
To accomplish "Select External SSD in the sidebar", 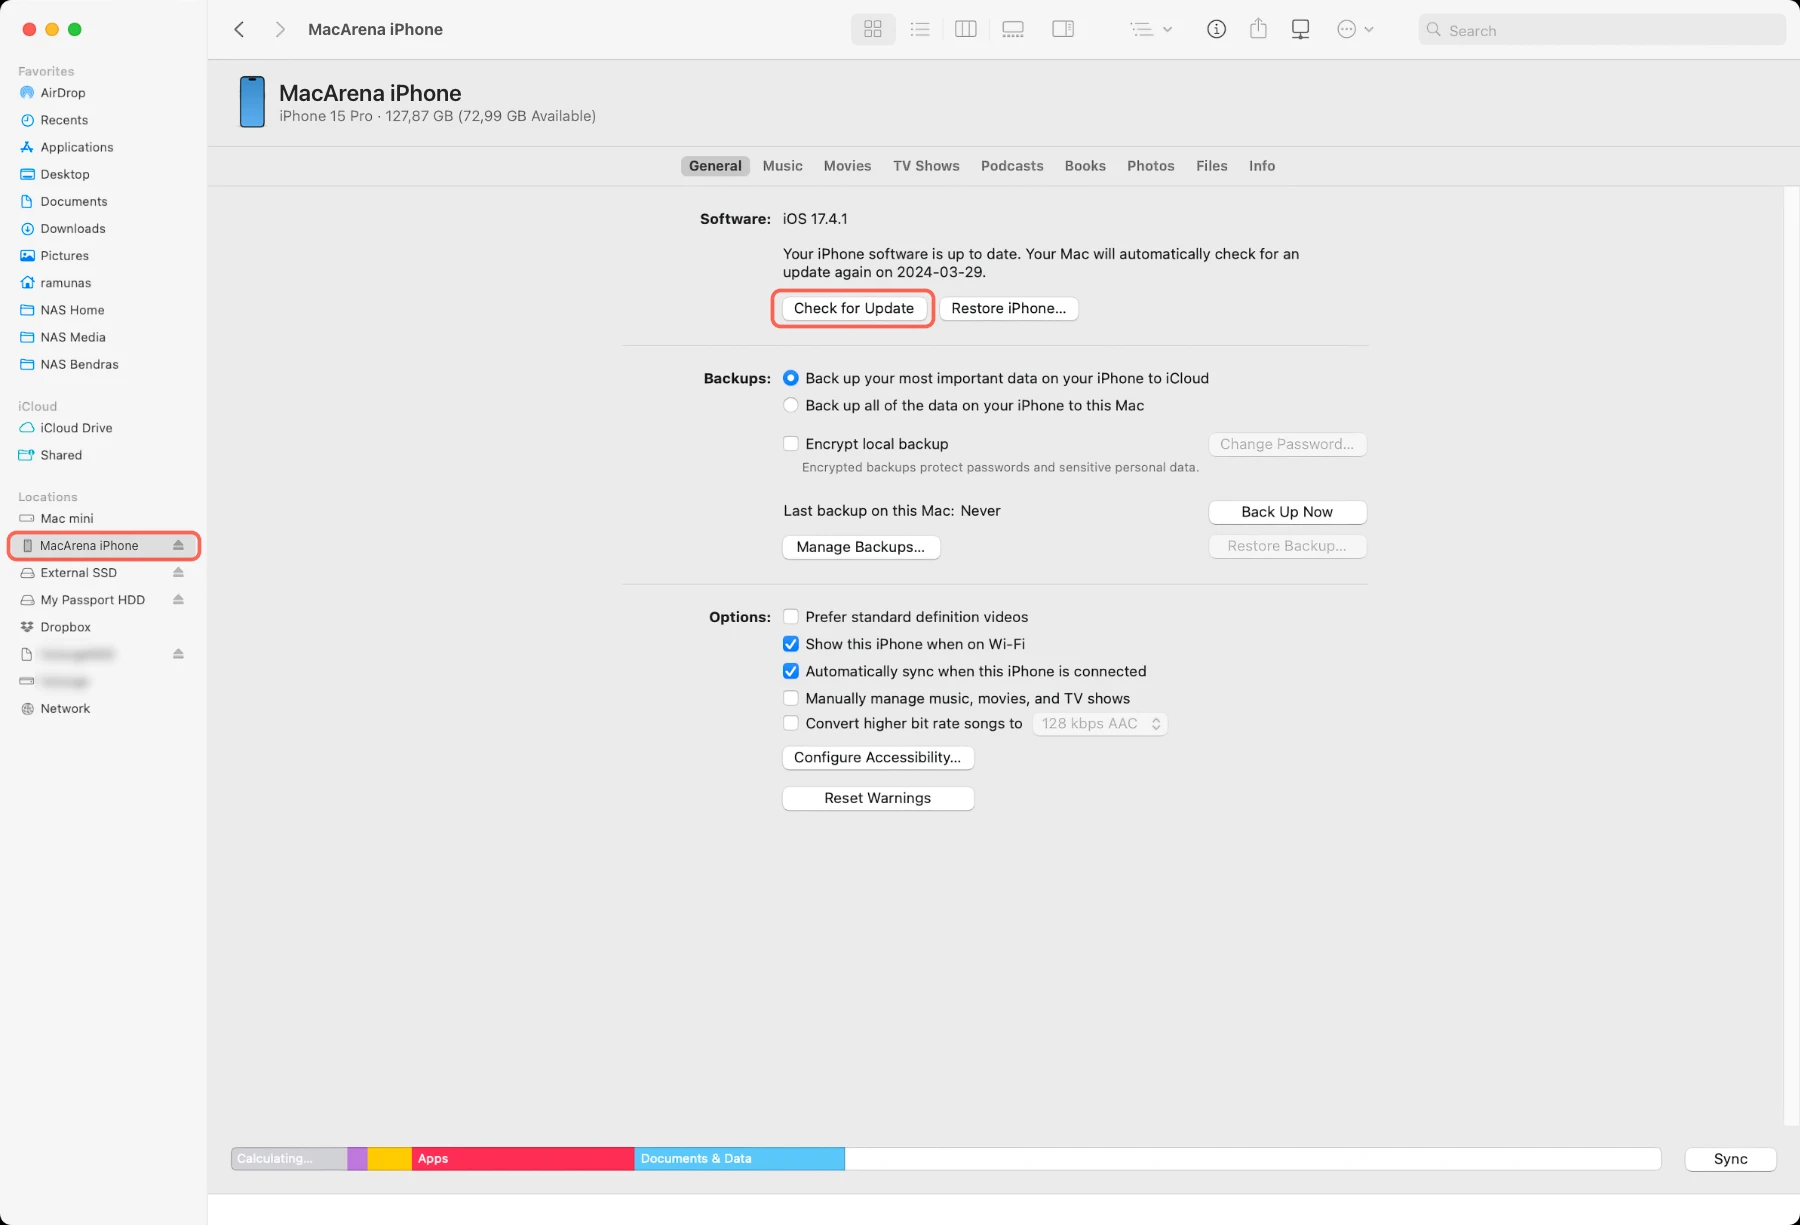I will click(x=78, y=573).
